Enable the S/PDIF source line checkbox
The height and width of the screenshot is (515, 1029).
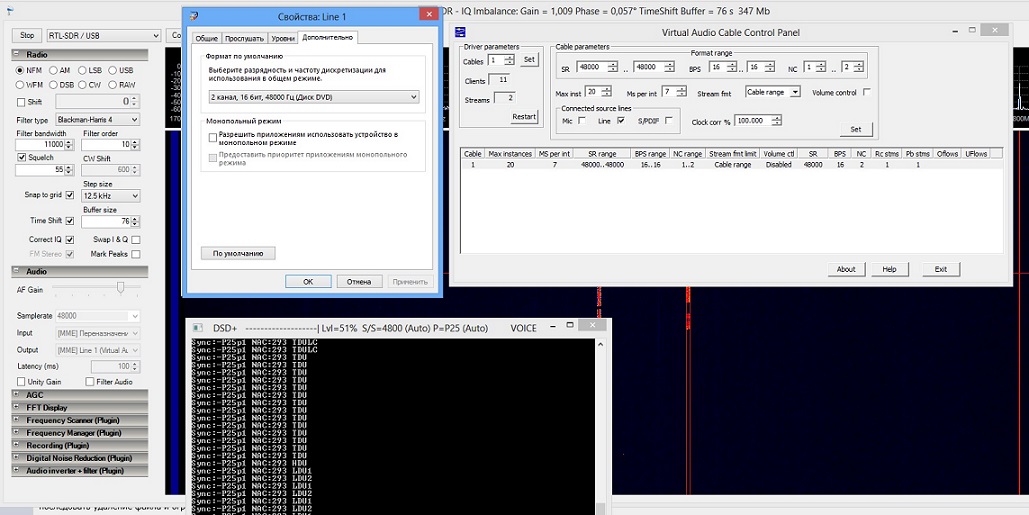coord(668,121)
